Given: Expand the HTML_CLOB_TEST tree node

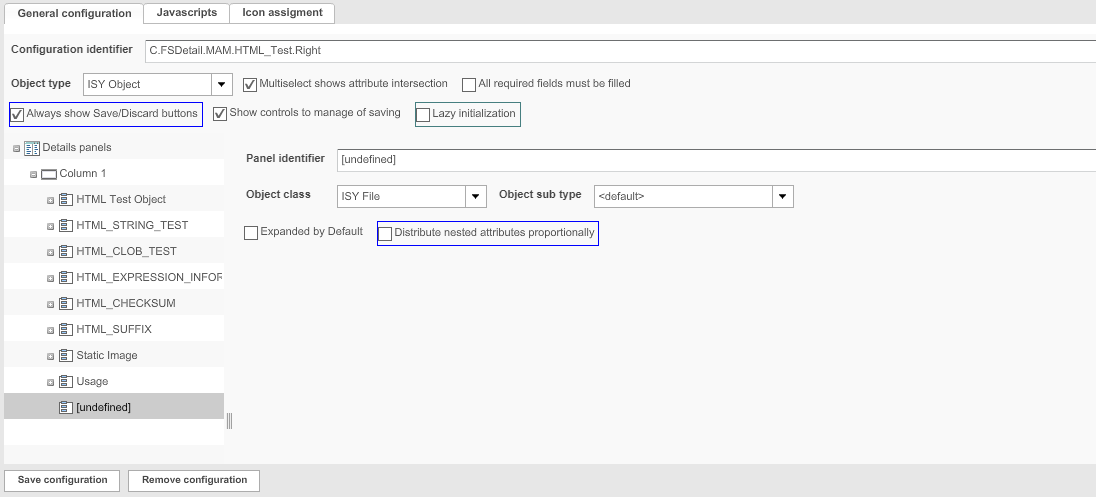Looking at the screenshot, I should (51, 252).
